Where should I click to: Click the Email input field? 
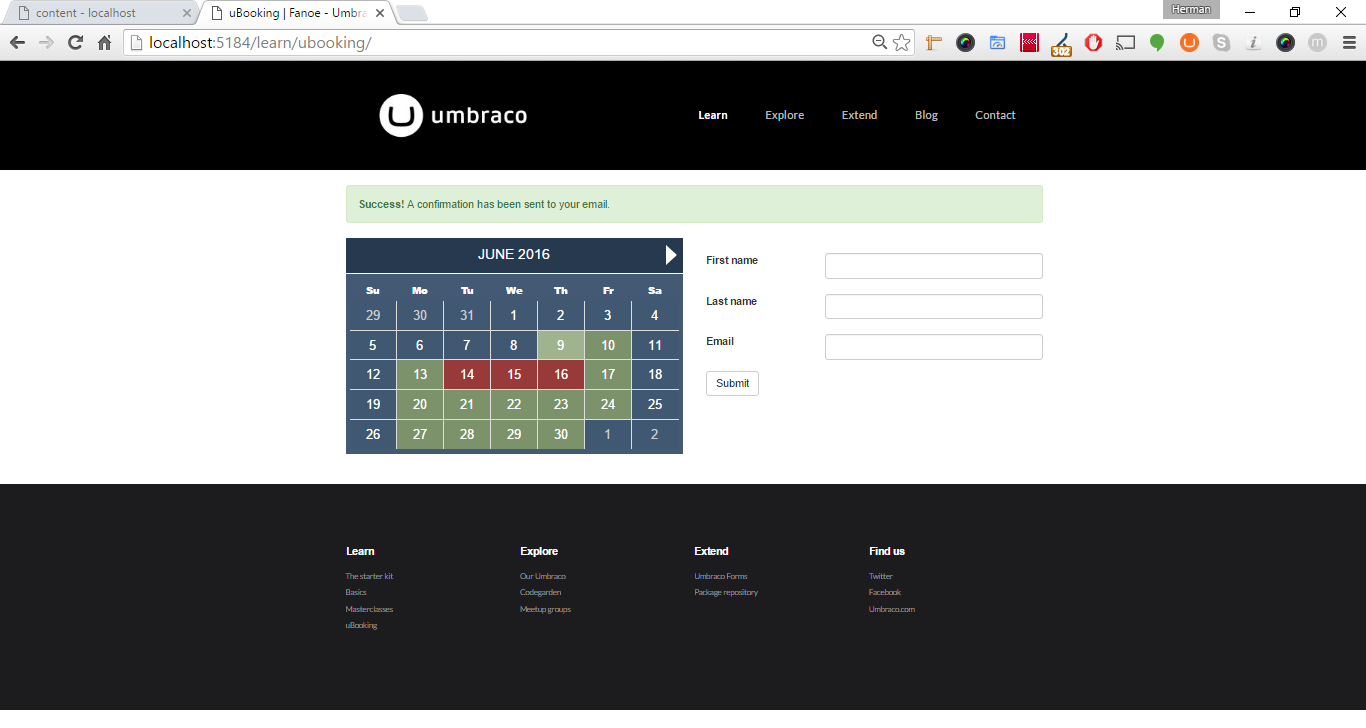(x=934, y=347)
